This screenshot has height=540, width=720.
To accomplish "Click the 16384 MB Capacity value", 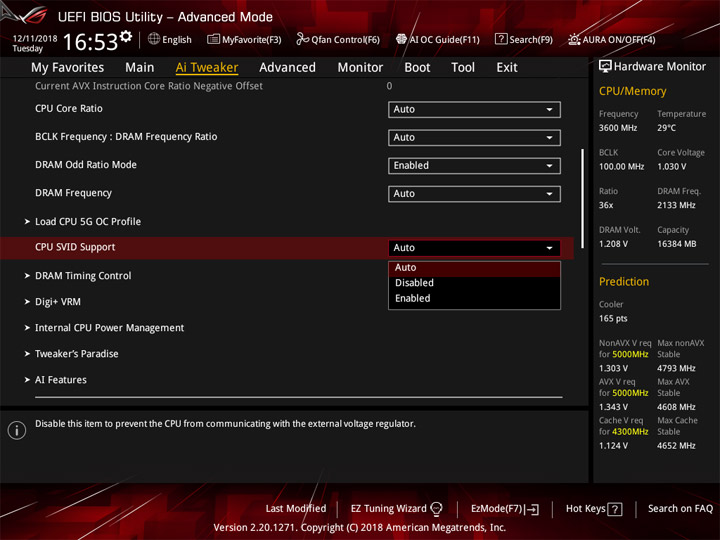I will [x=677, y=244].
